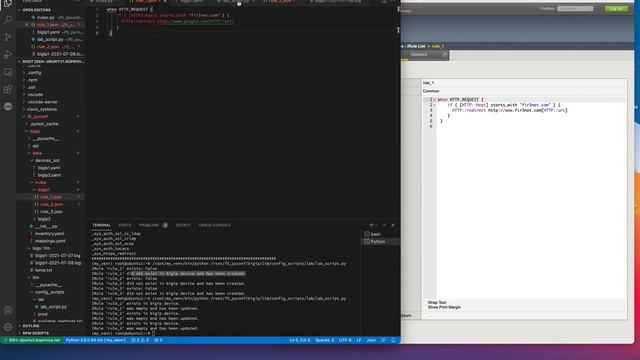Open the Search view in activity bar

[x=8, y=19]
